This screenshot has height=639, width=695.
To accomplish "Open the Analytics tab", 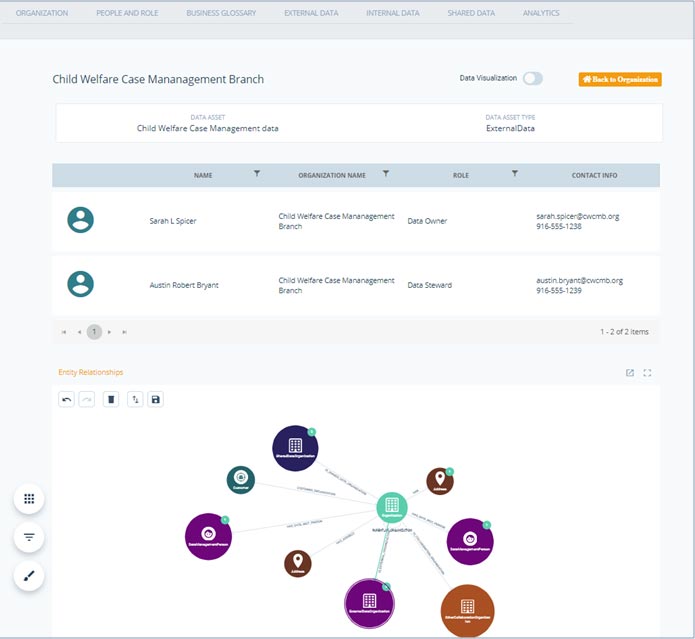I will (541, 13).
